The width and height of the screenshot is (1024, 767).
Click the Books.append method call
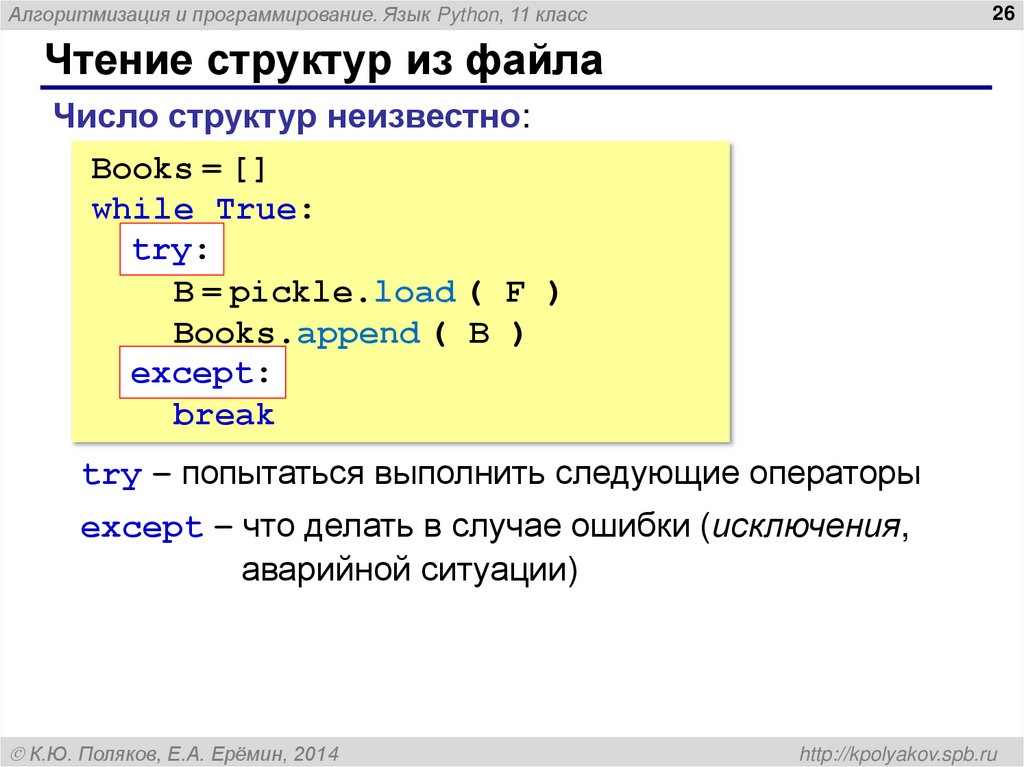tap(298, 332)
